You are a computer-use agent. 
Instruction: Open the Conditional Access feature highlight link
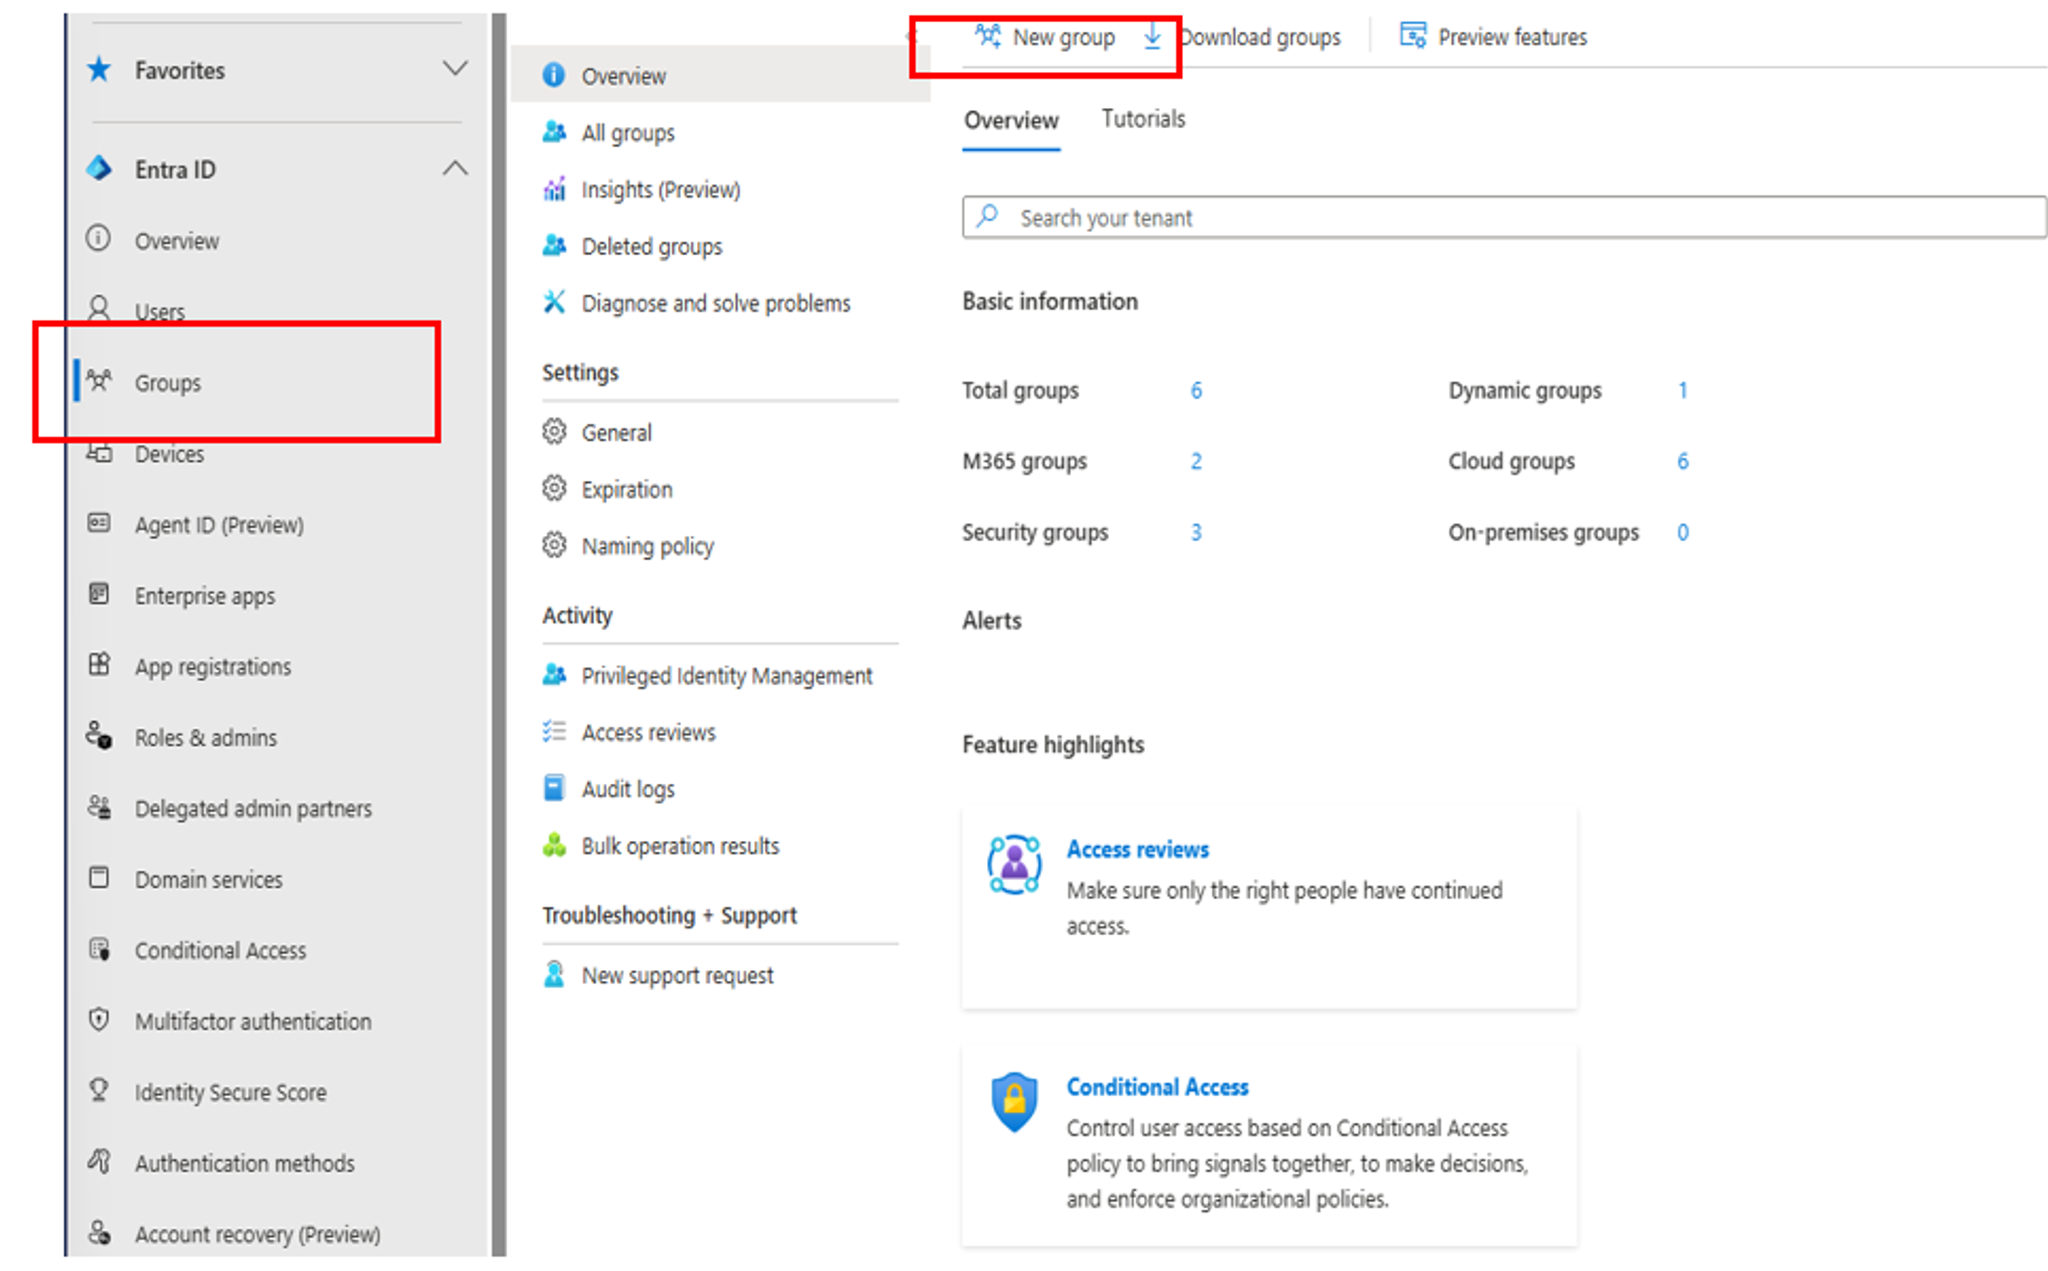click(x=1157, y=1087)
